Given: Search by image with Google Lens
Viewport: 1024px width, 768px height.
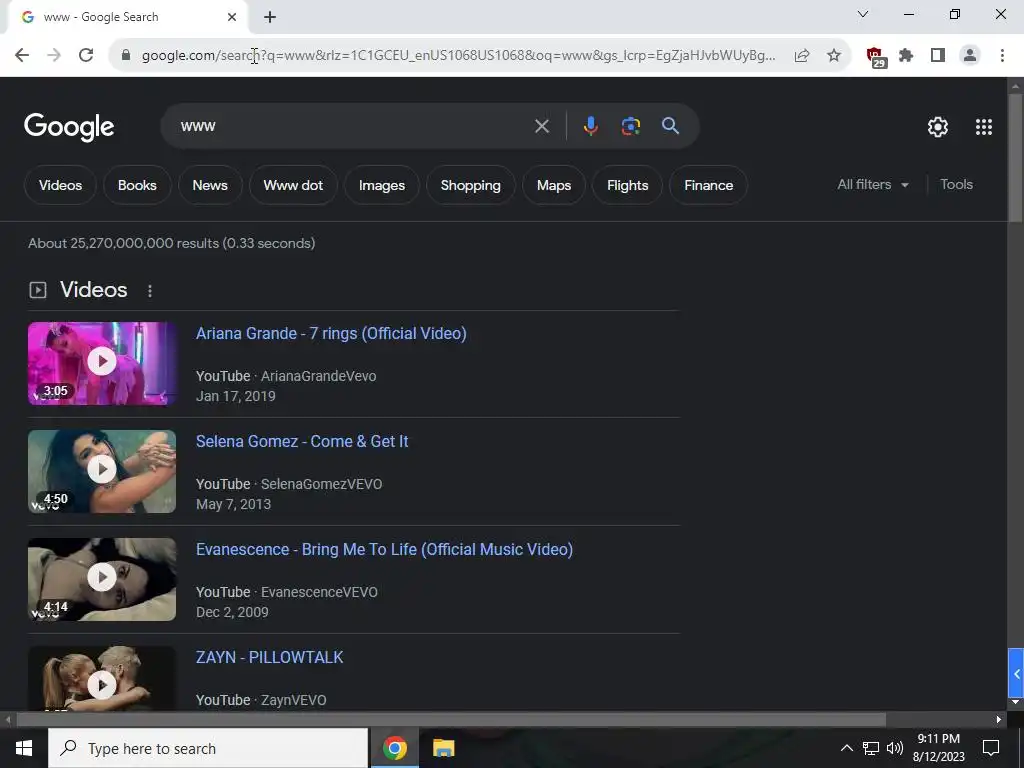Looking at the screenshot, I should (630, 126).
